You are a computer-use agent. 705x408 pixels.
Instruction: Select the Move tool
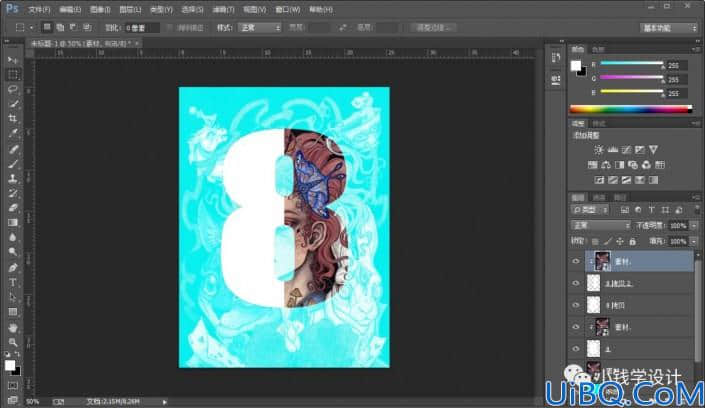coord(13,60)
